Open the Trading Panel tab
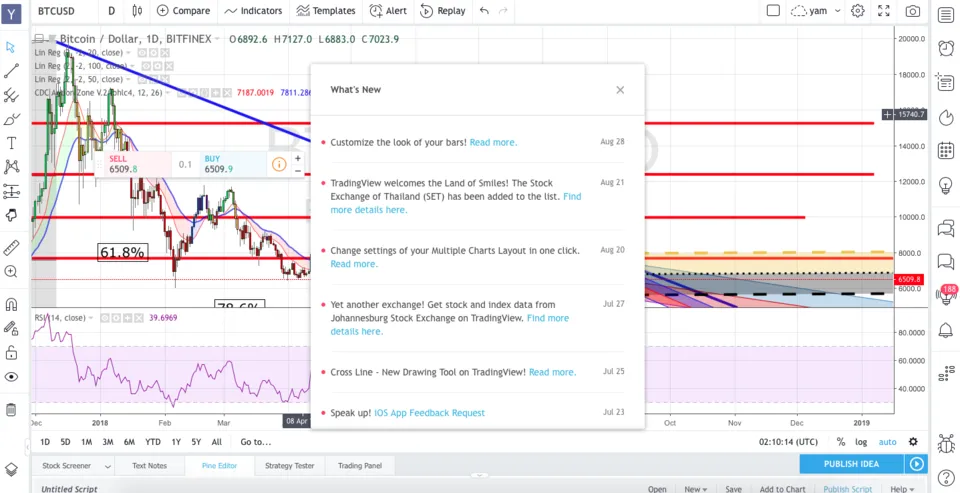 coord(360,465)
